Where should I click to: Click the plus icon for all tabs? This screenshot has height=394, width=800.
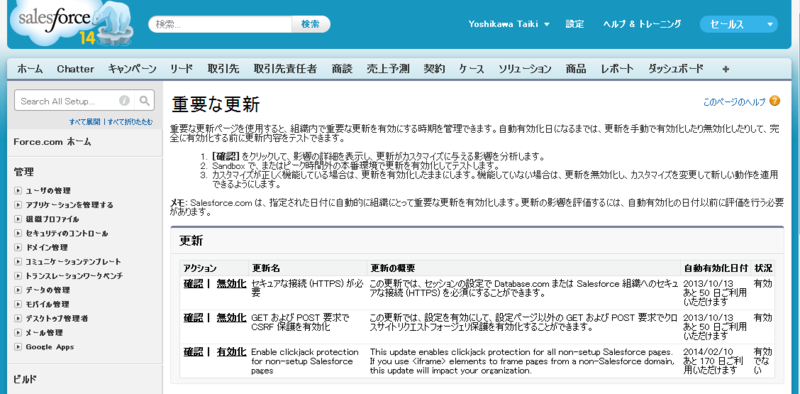tap(726, 69)
